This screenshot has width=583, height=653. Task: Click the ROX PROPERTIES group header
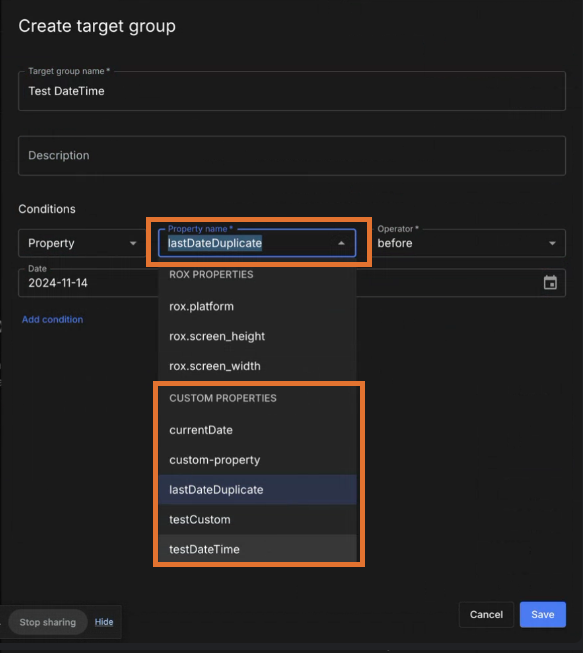(x=211, y=275)
